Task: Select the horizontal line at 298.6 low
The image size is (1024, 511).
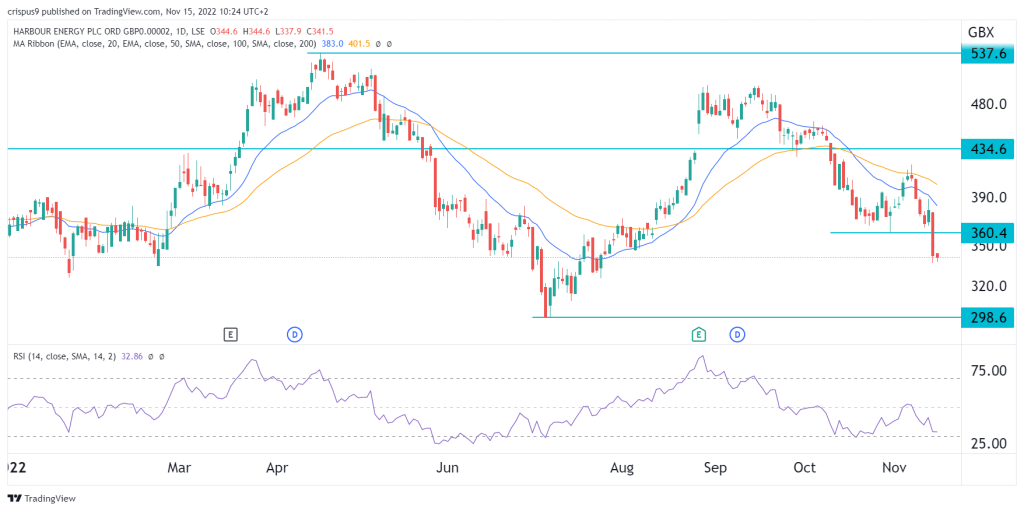Action: [x=746, y=318]
